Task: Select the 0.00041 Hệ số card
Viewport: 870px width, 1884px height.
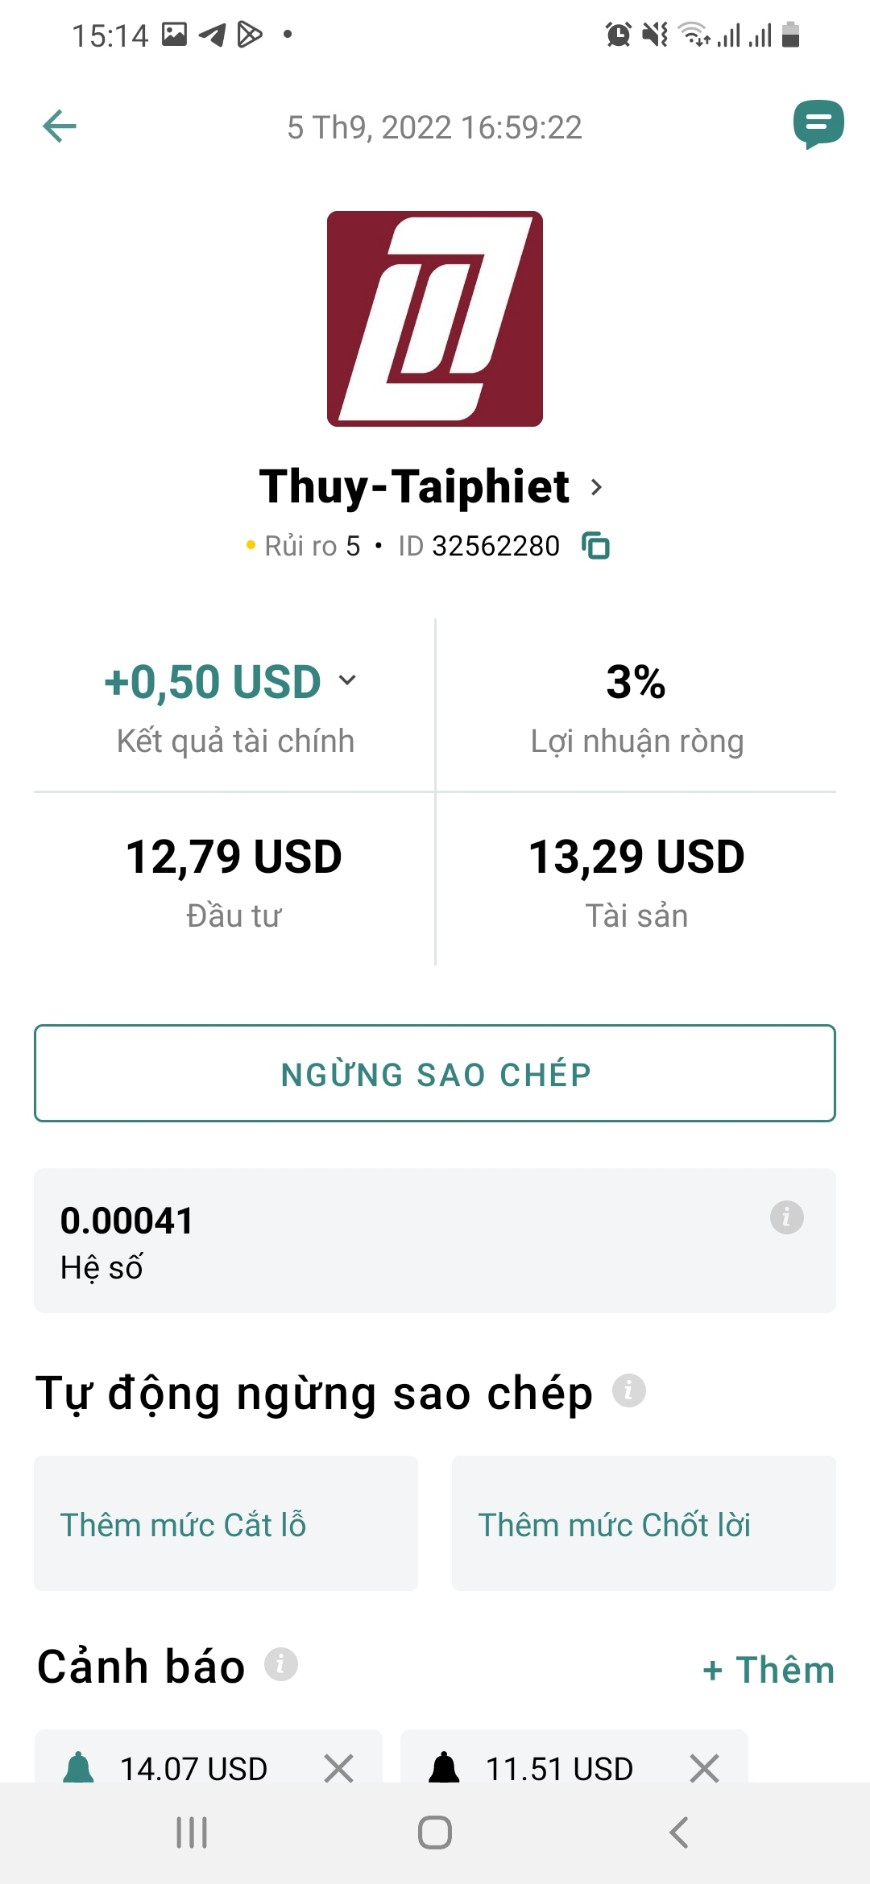Action: pyautogui.click(x=435, y=1240)
